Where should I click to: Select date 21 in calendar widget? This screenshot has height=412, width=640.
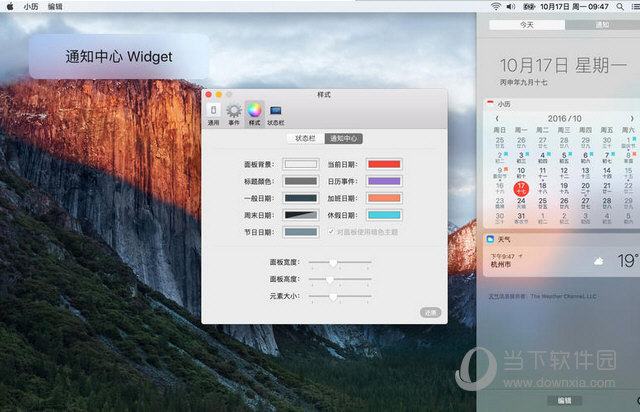[x=607, y=188]
